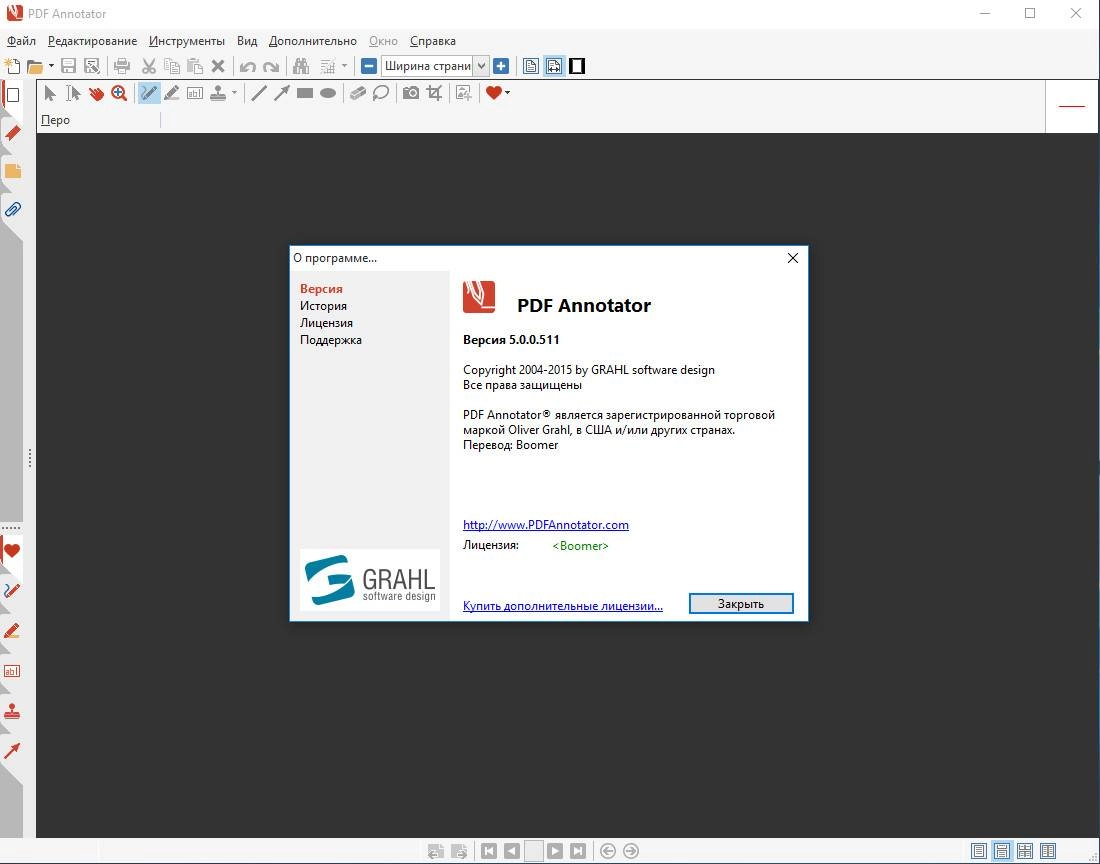Open a file with the folder icon
This screenshot has height=864, width=1100.
coord(34,66)
